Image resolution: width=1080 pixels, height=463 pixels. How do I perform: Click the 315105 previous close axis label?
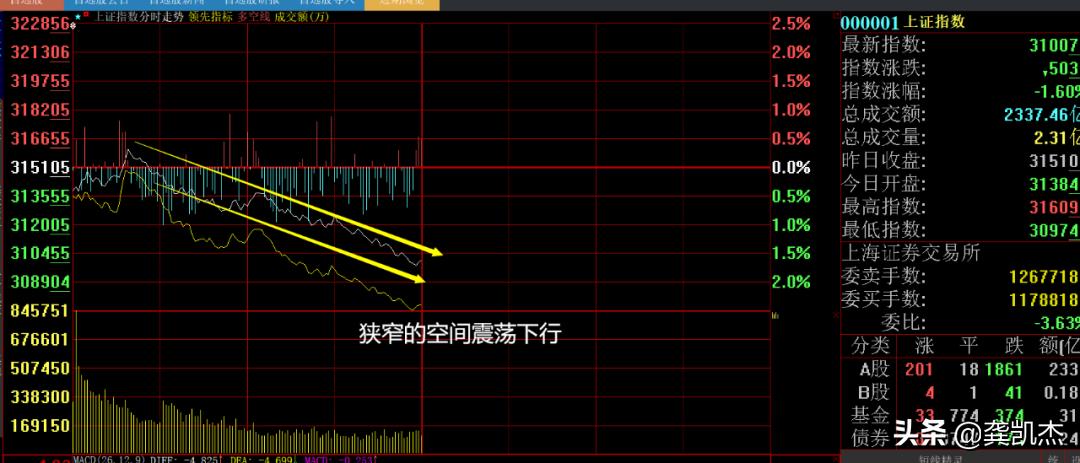click(x=40, y=167)
